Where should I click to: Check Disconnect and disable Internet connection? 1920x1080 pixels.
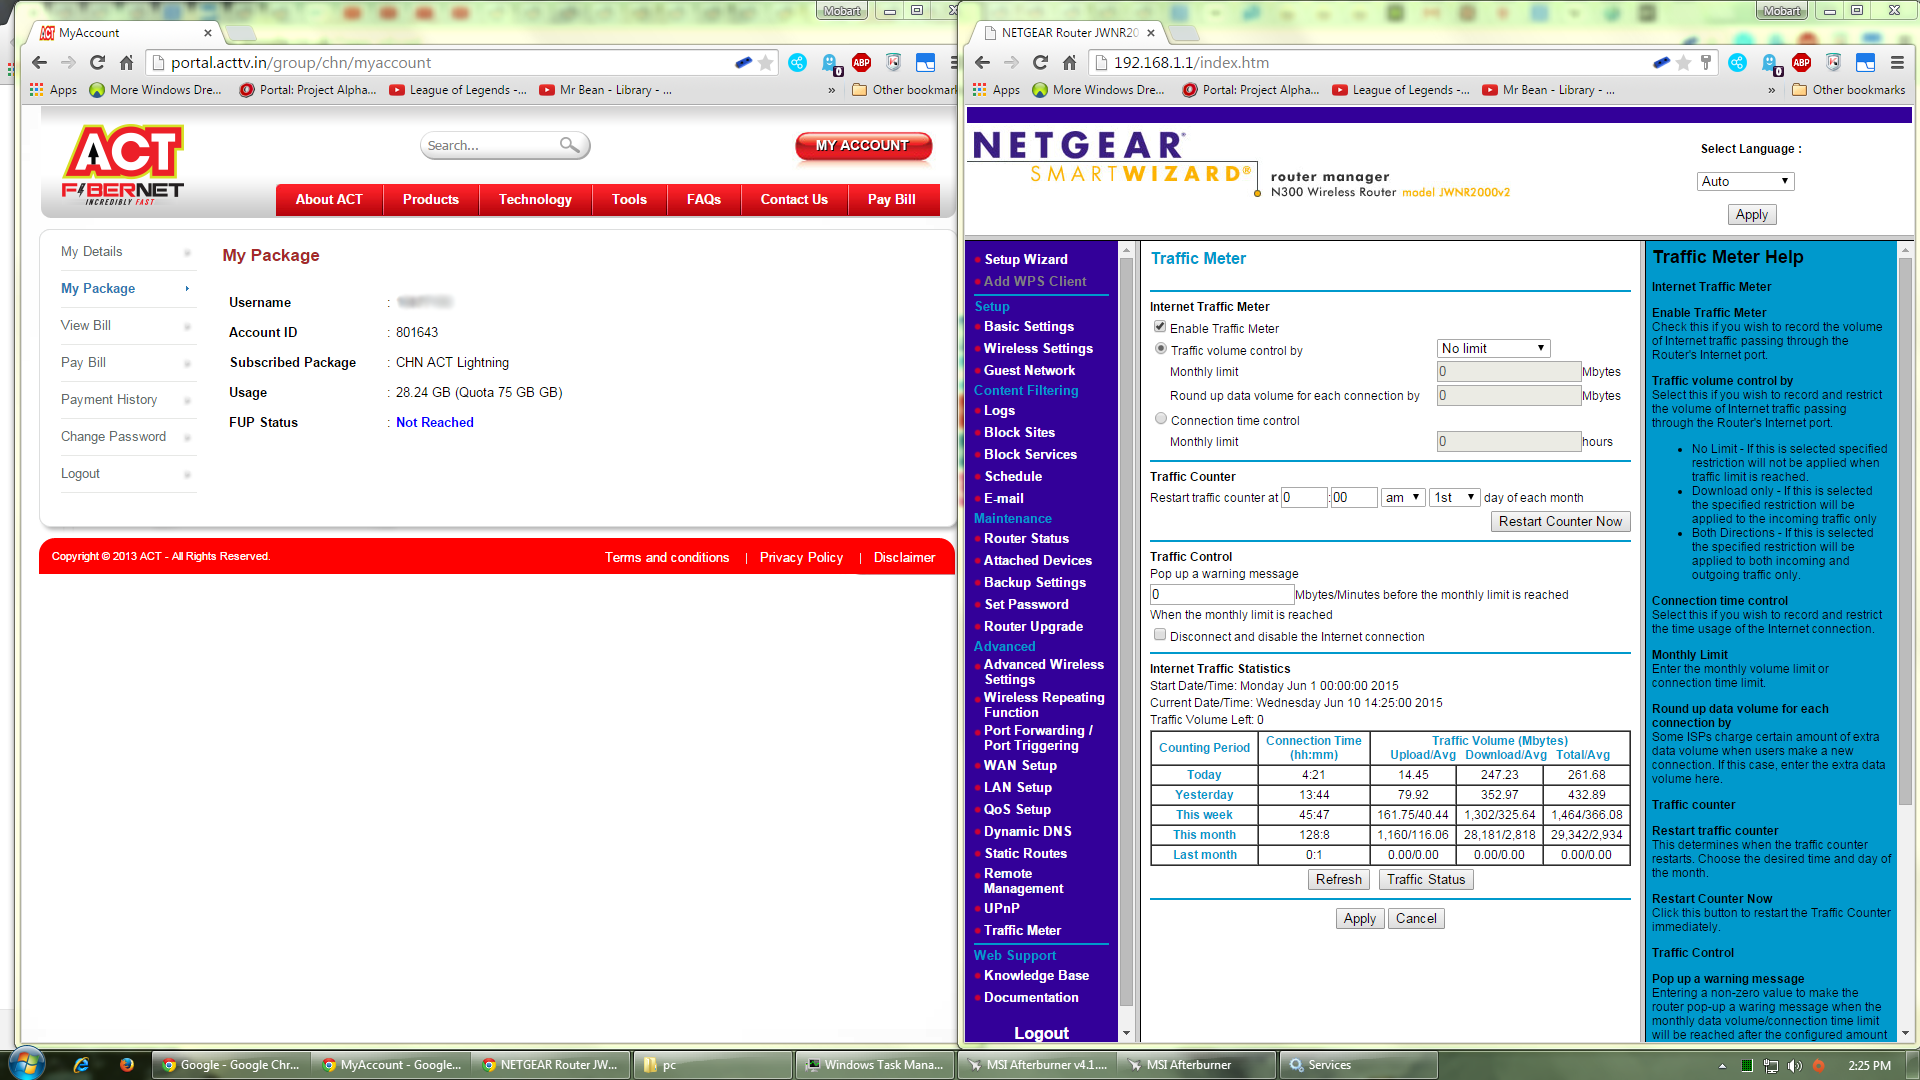1160,635
